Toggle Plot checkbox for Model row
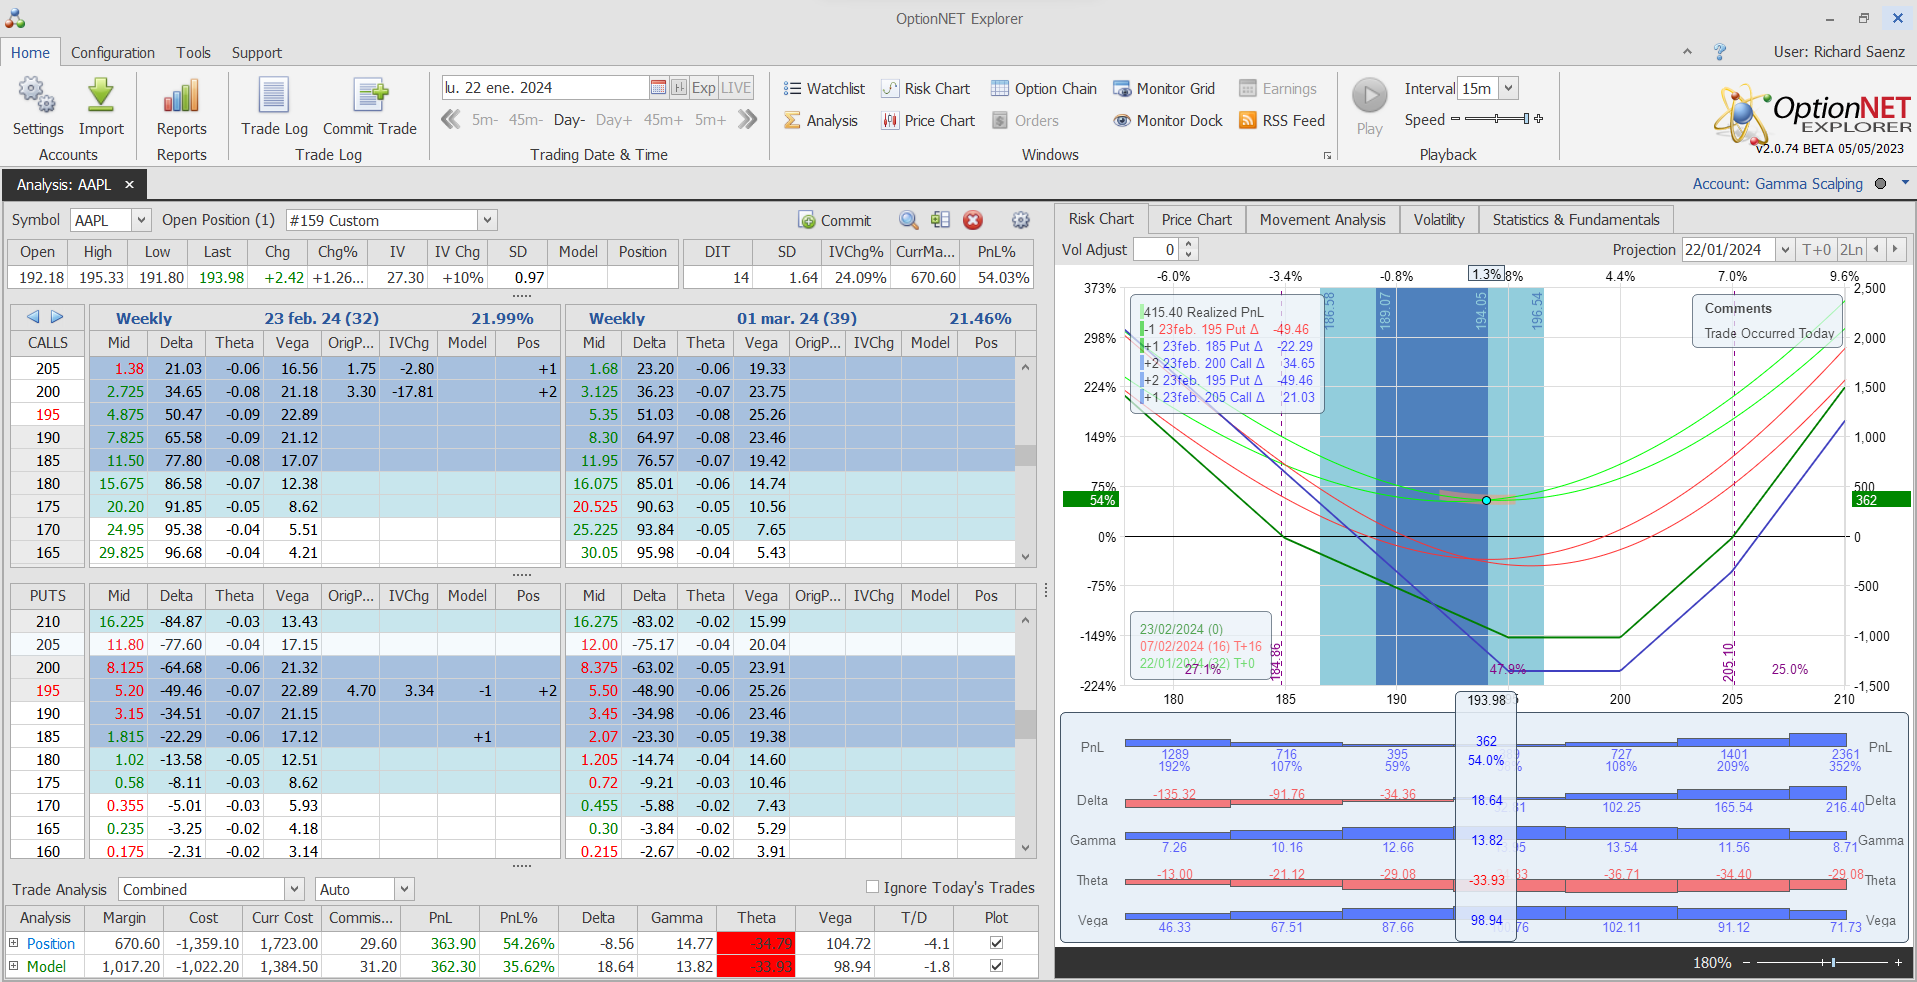 [996, 966]
